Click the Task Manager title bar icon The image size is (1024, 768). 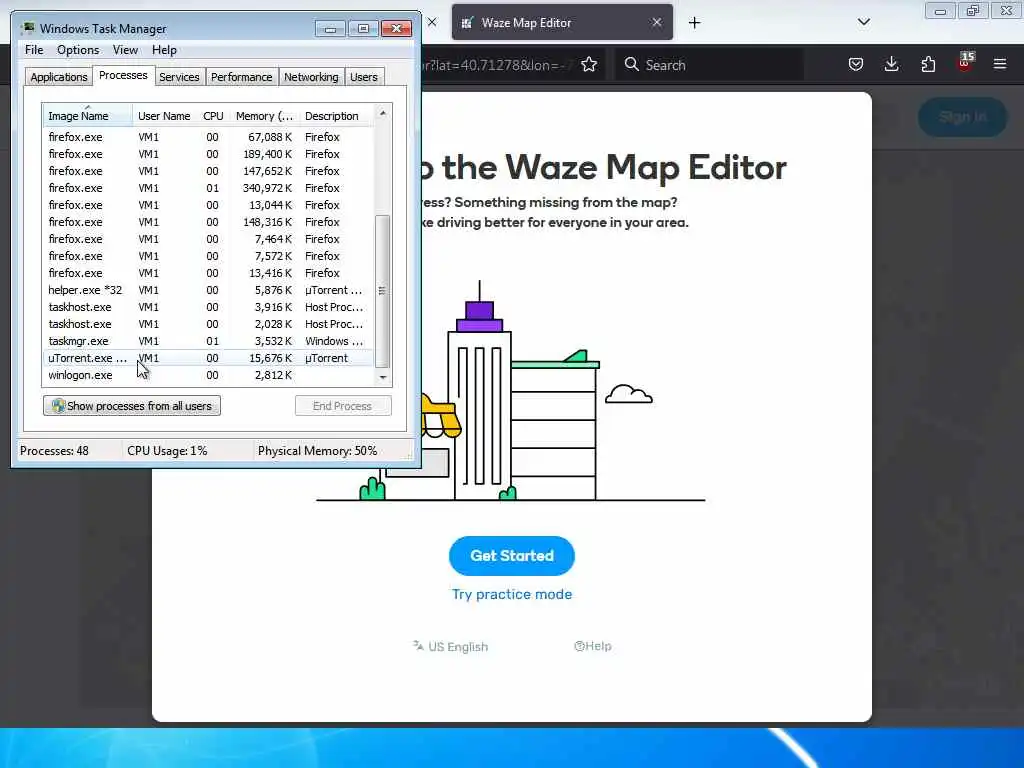pyautogui.click(x=28, y=28)
